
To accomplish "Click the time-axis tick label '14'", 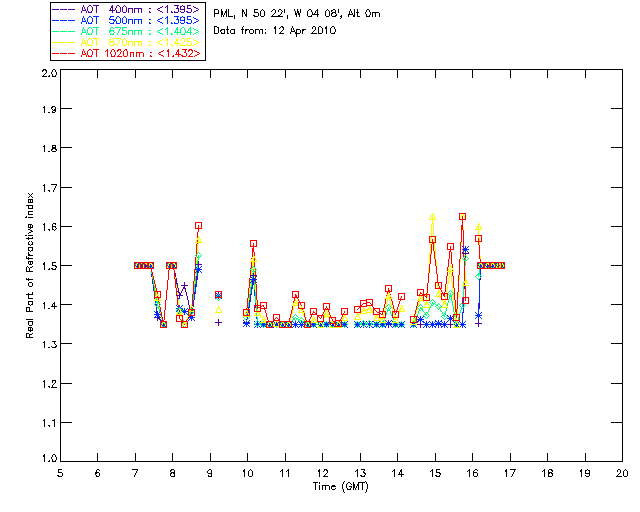I will [398, 473].
